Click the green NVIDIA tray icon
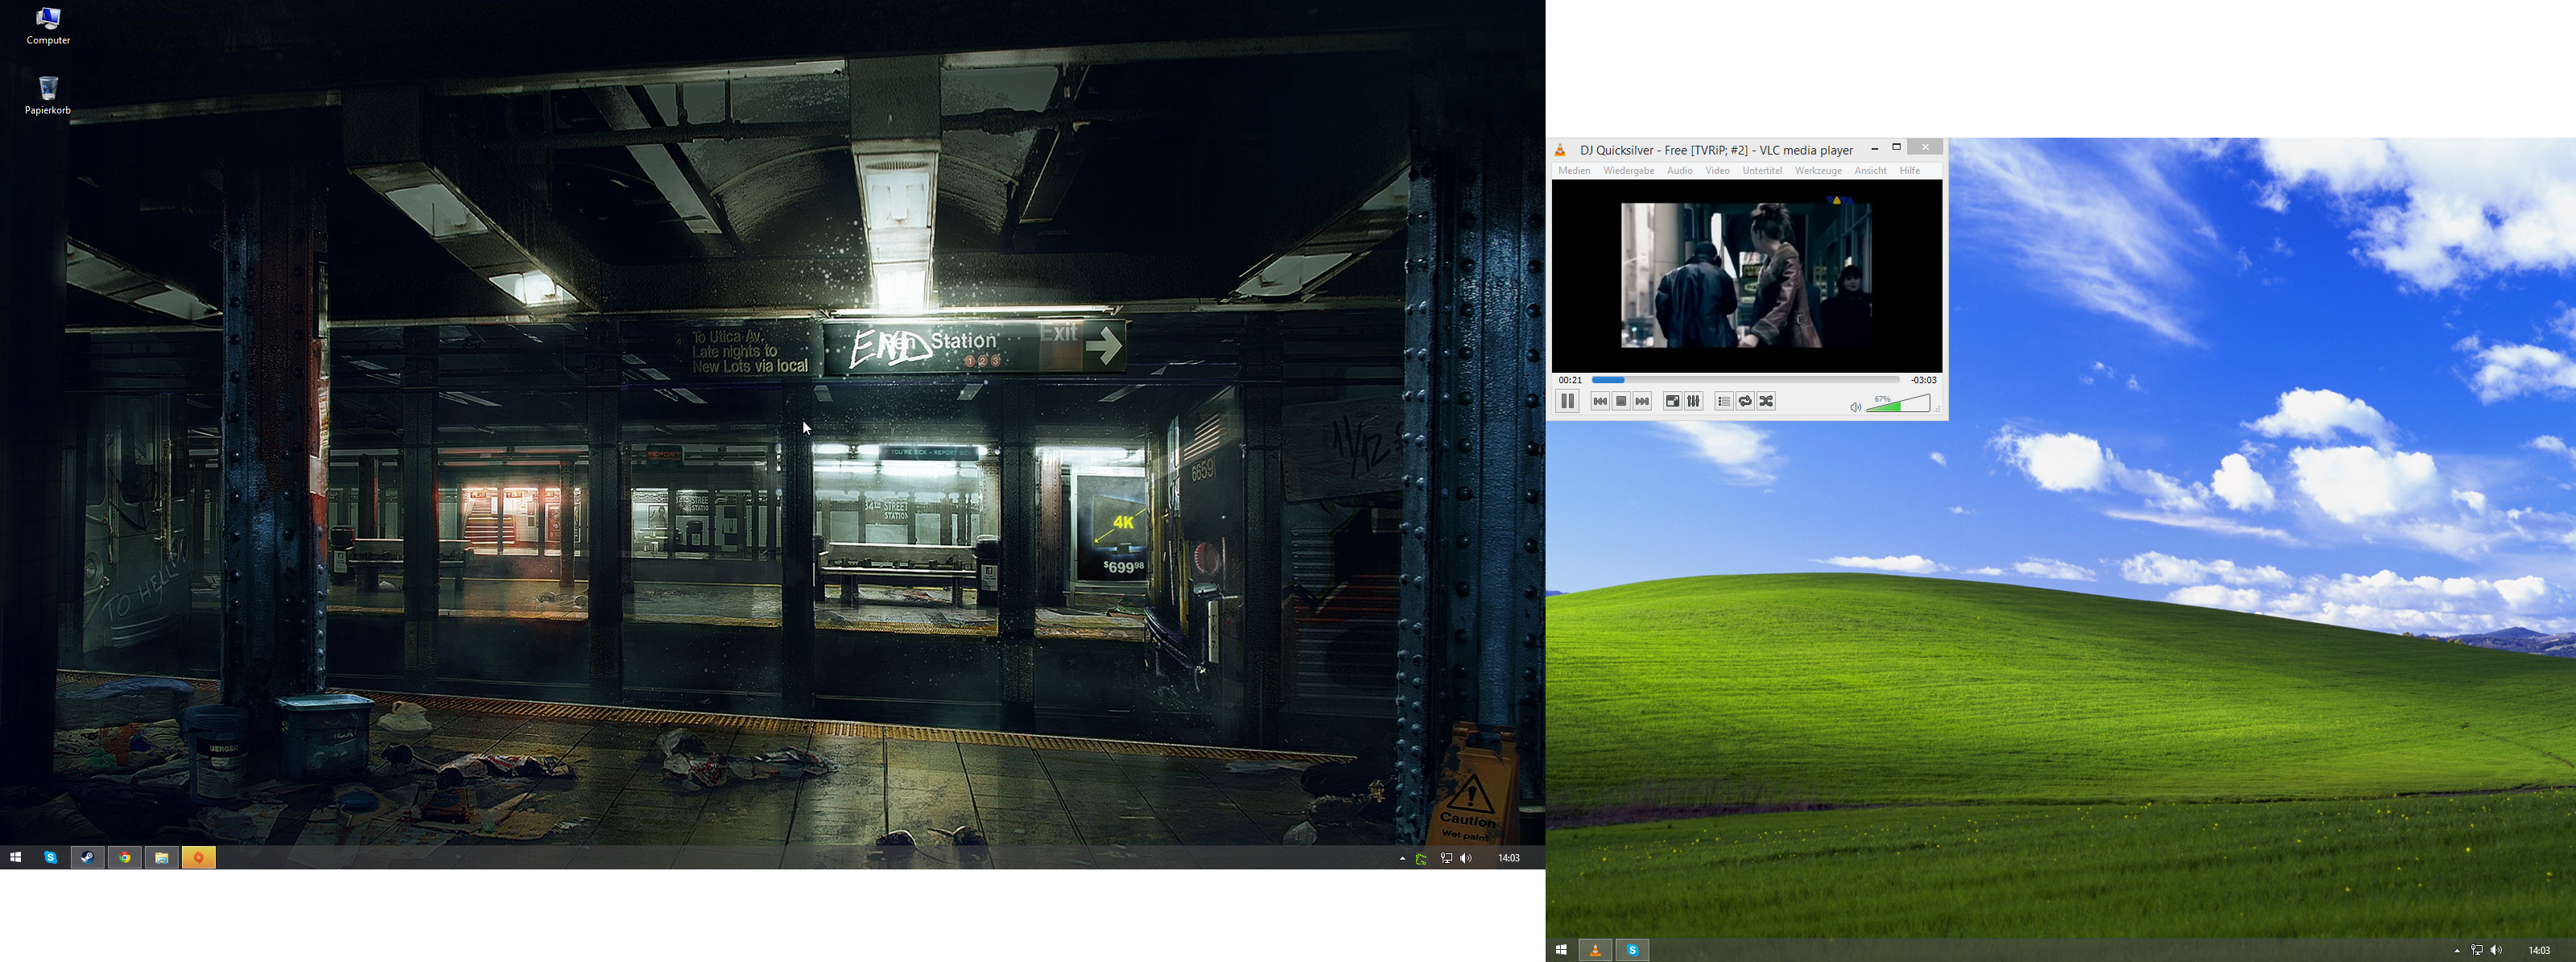The image size is (2576, 962). click(x=1421, y=859)
